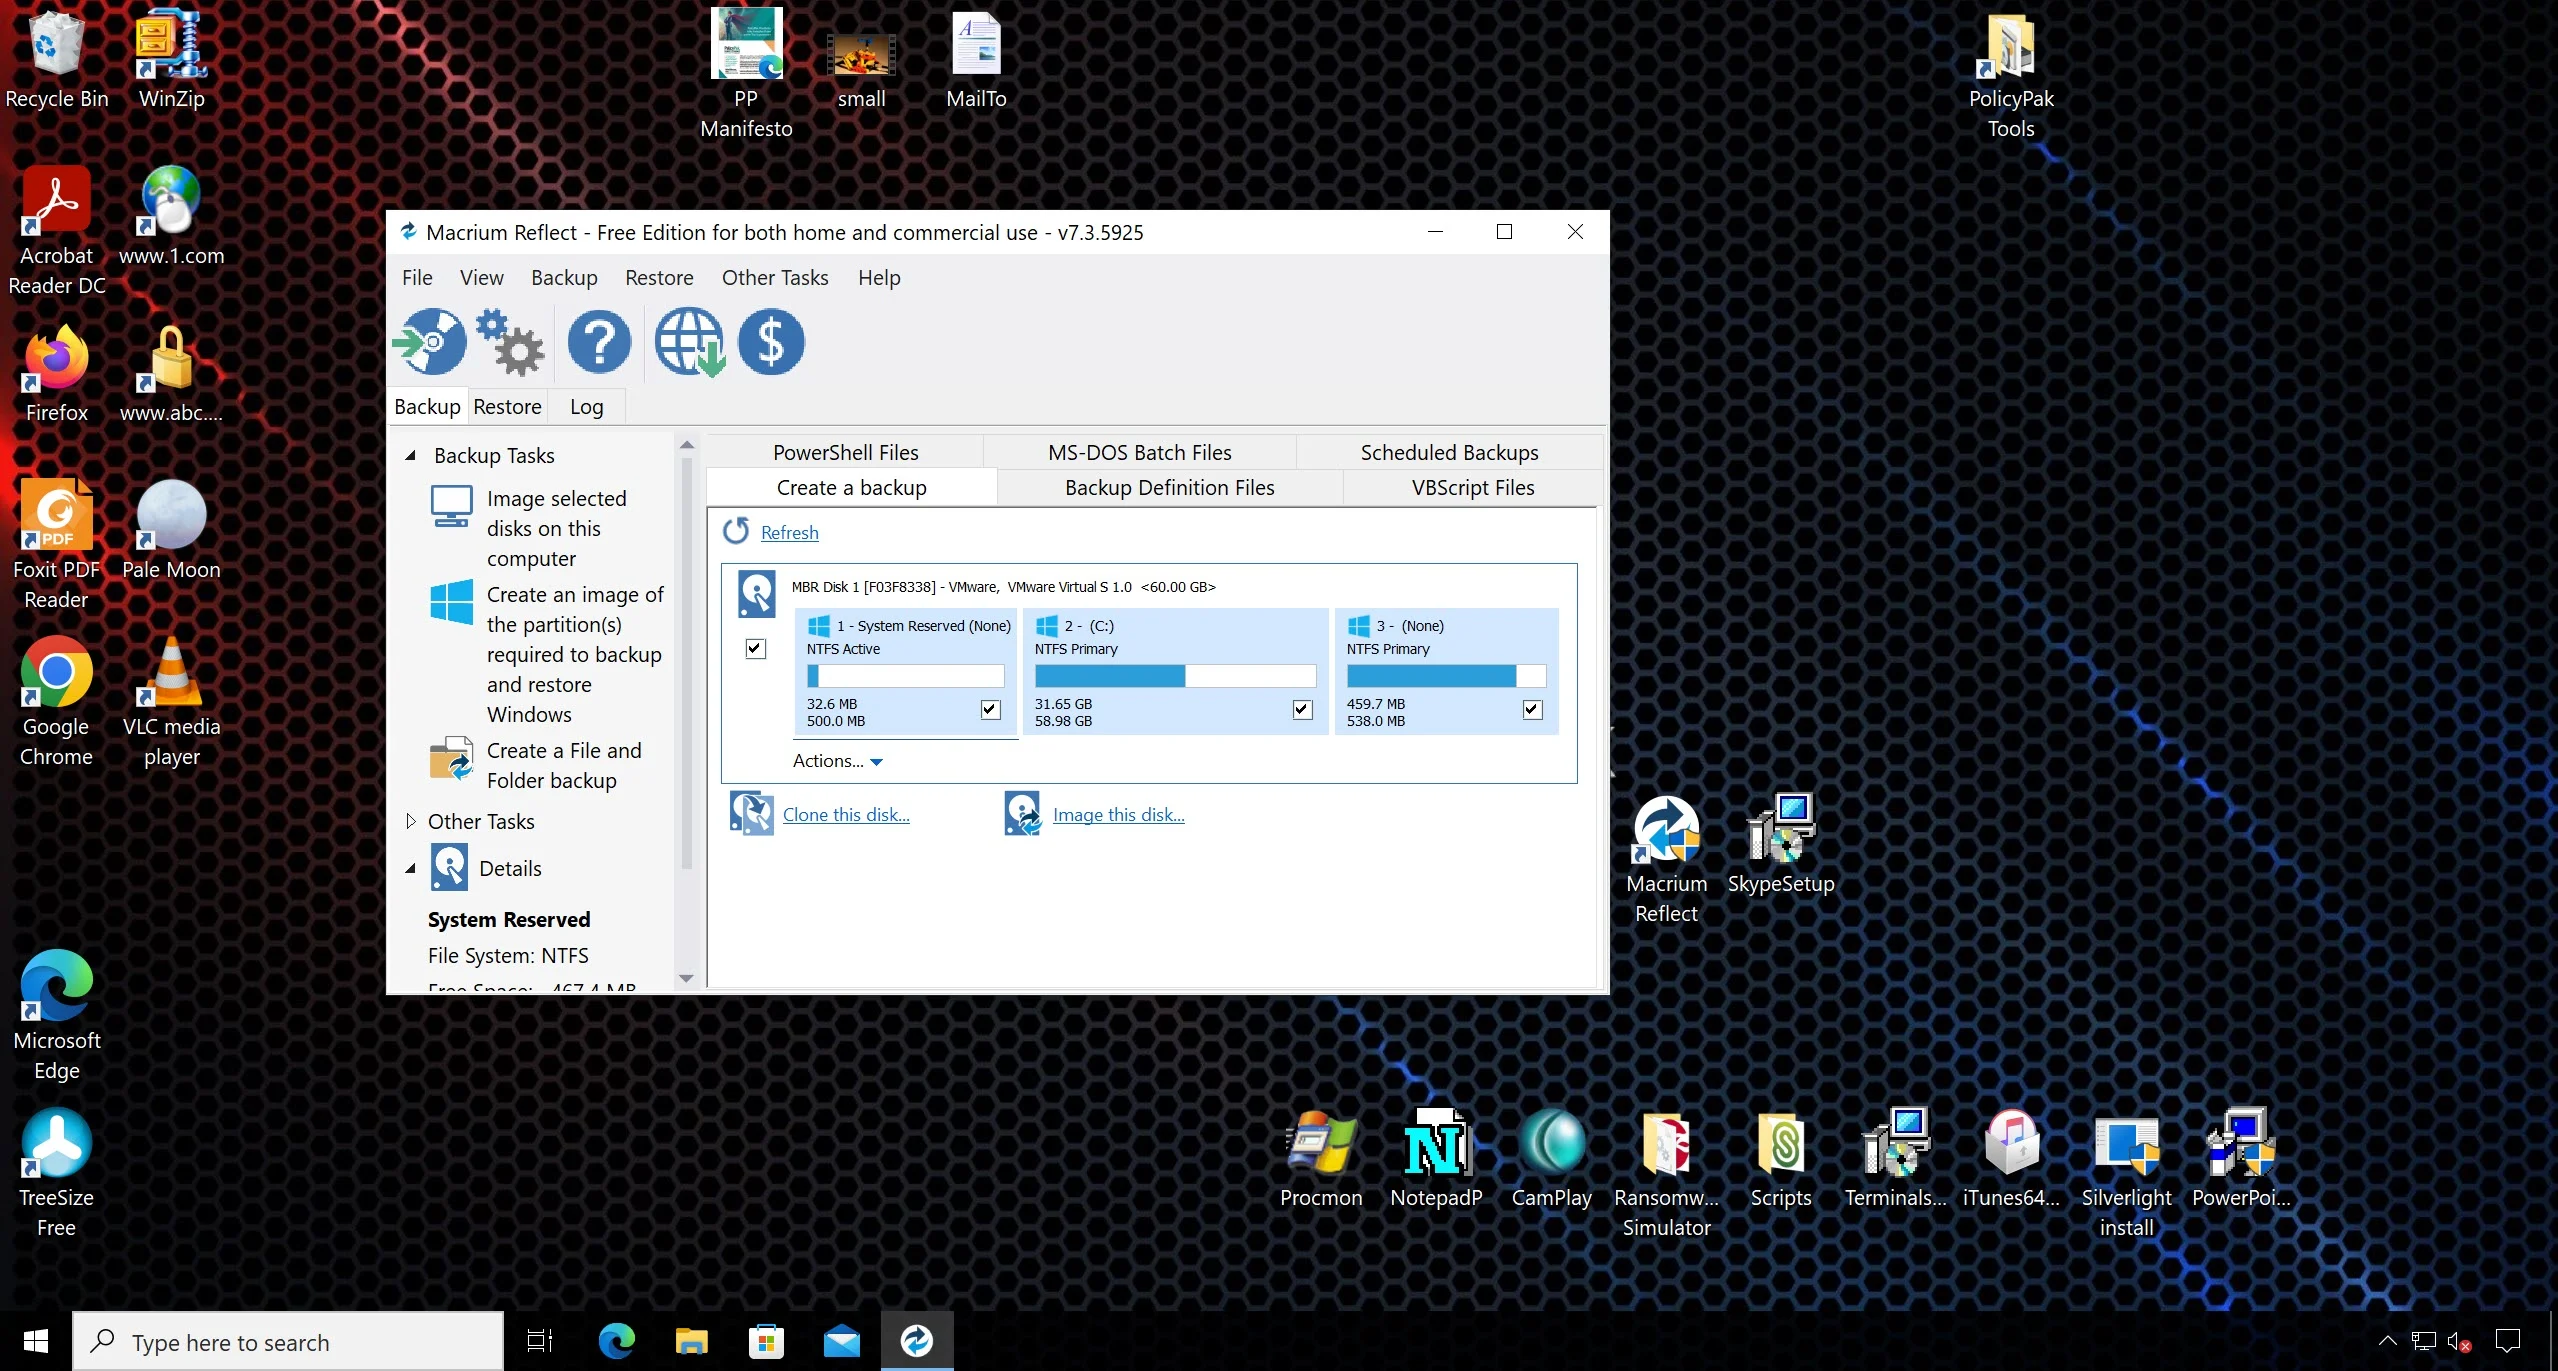
Task: Open the Backup menu
Action: pyautogui.click(x=564, y=277)
